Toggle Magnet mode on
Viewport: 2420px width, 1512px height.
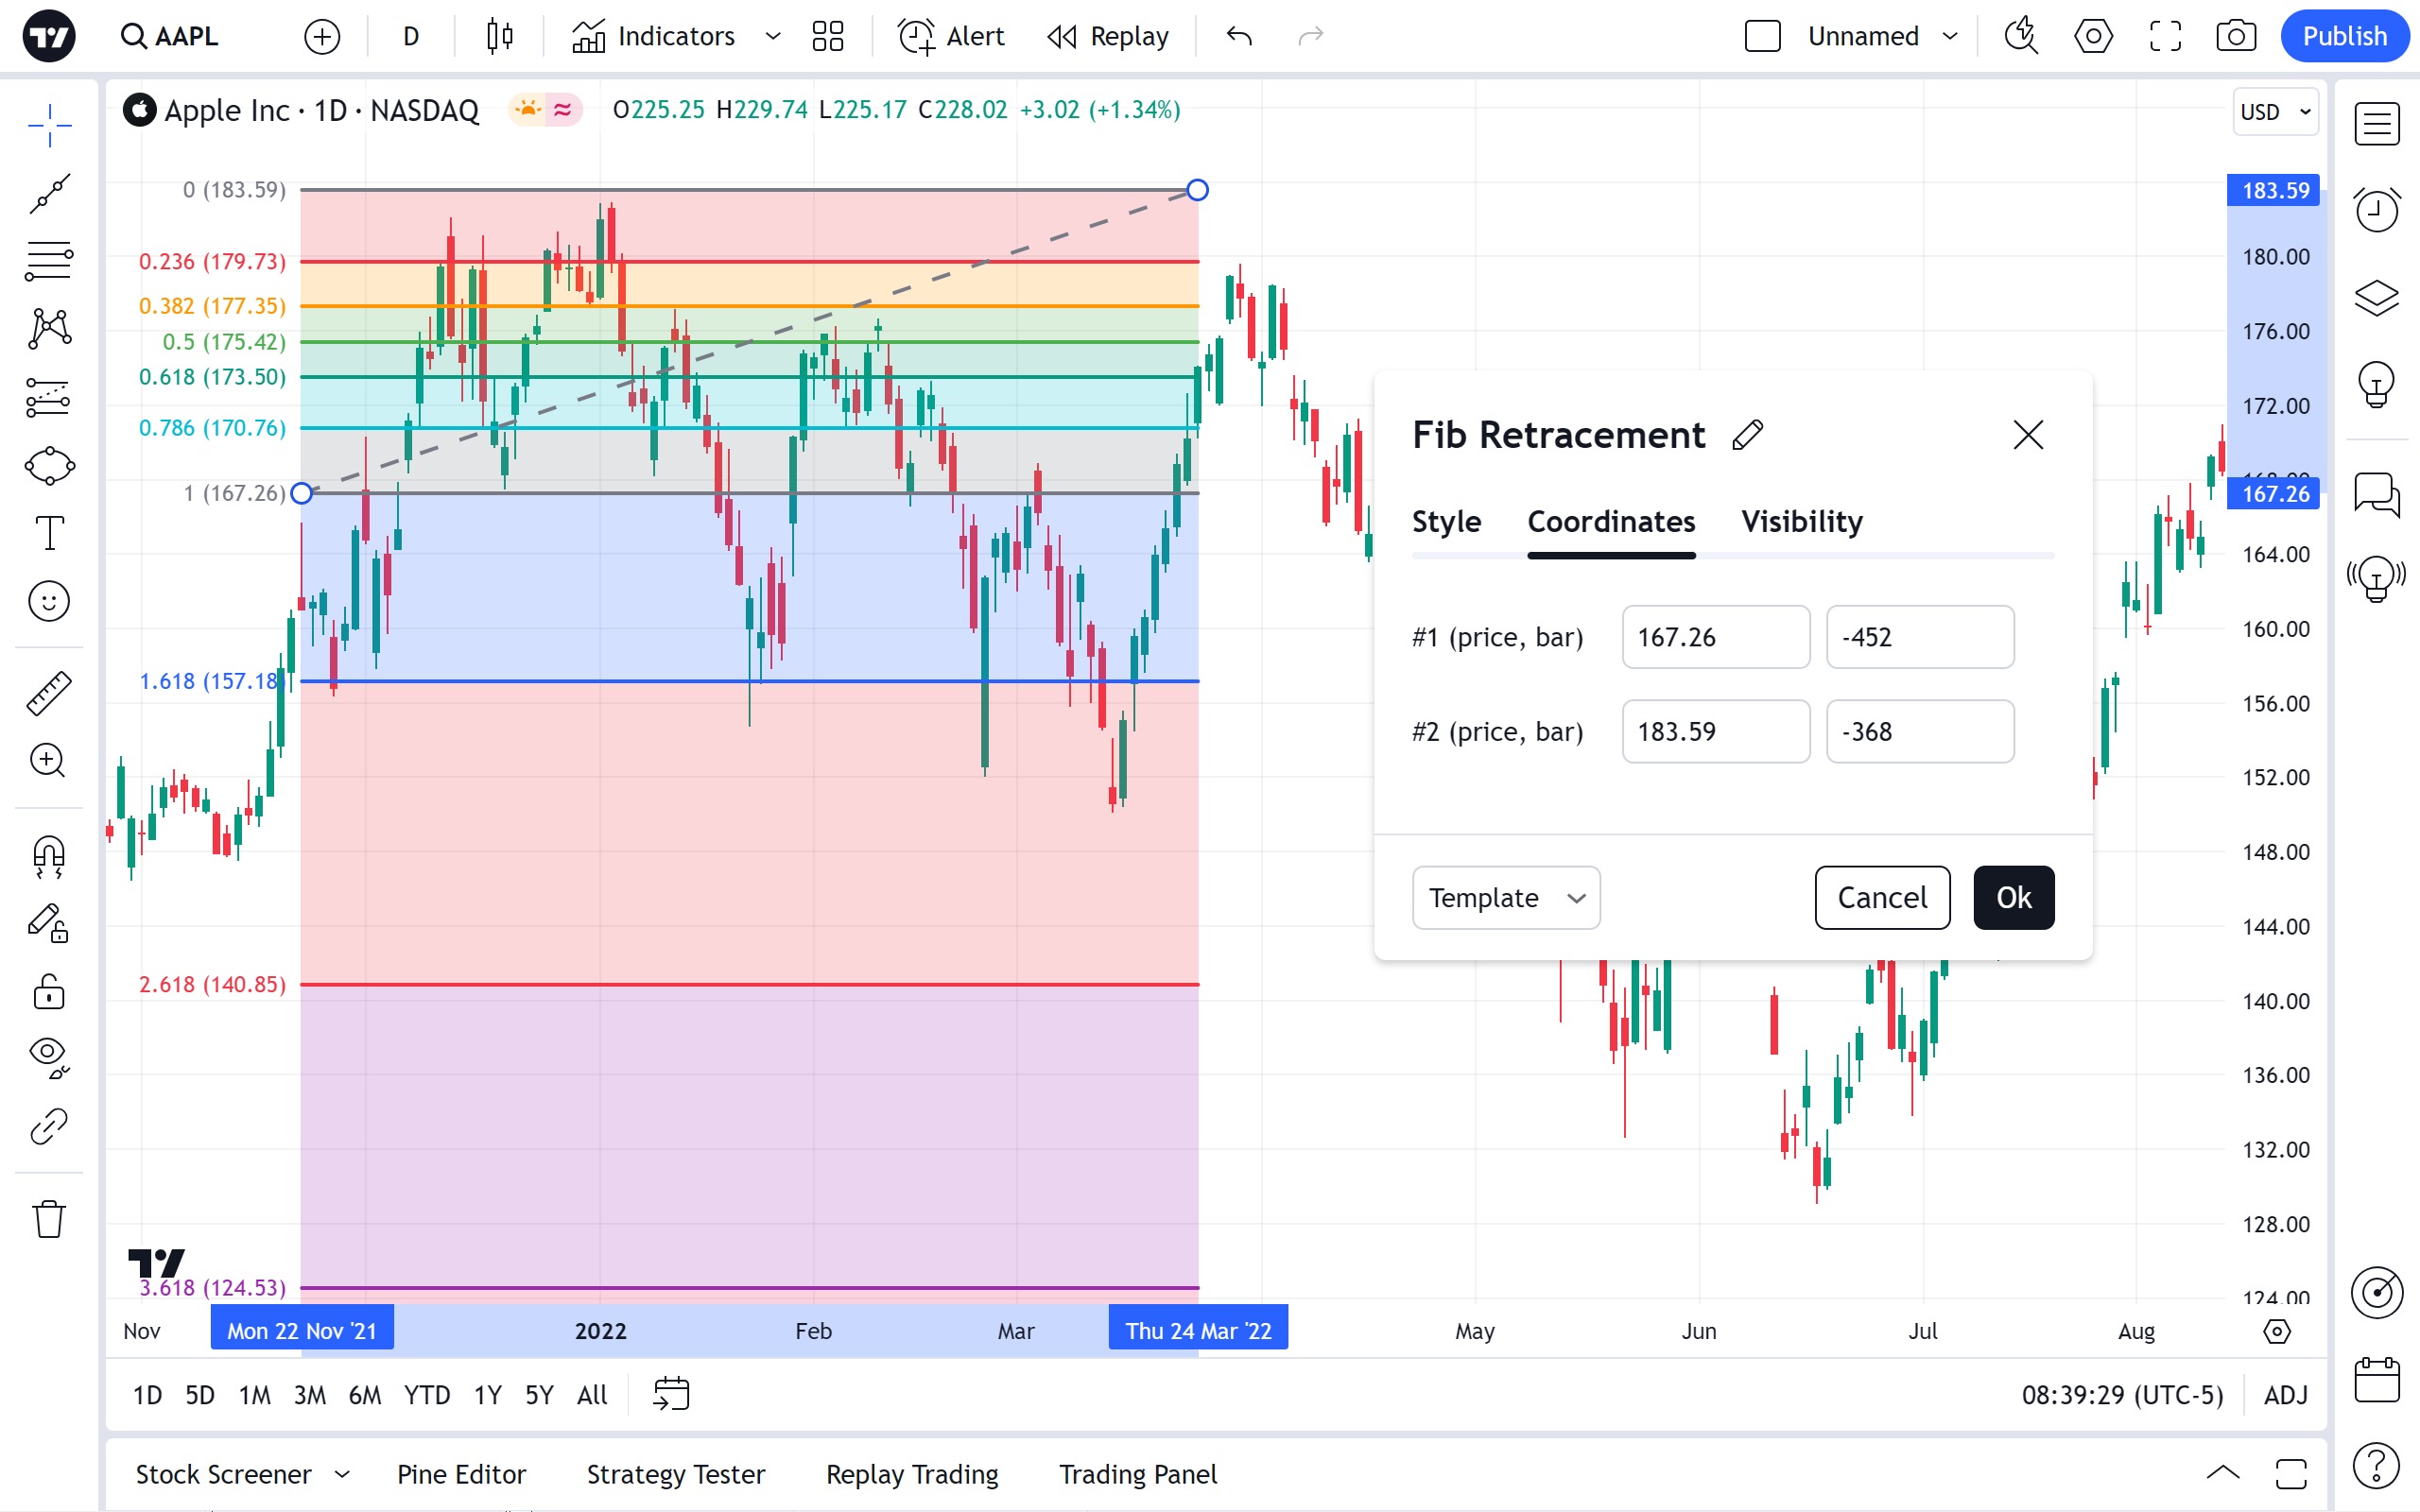[49, 857]
